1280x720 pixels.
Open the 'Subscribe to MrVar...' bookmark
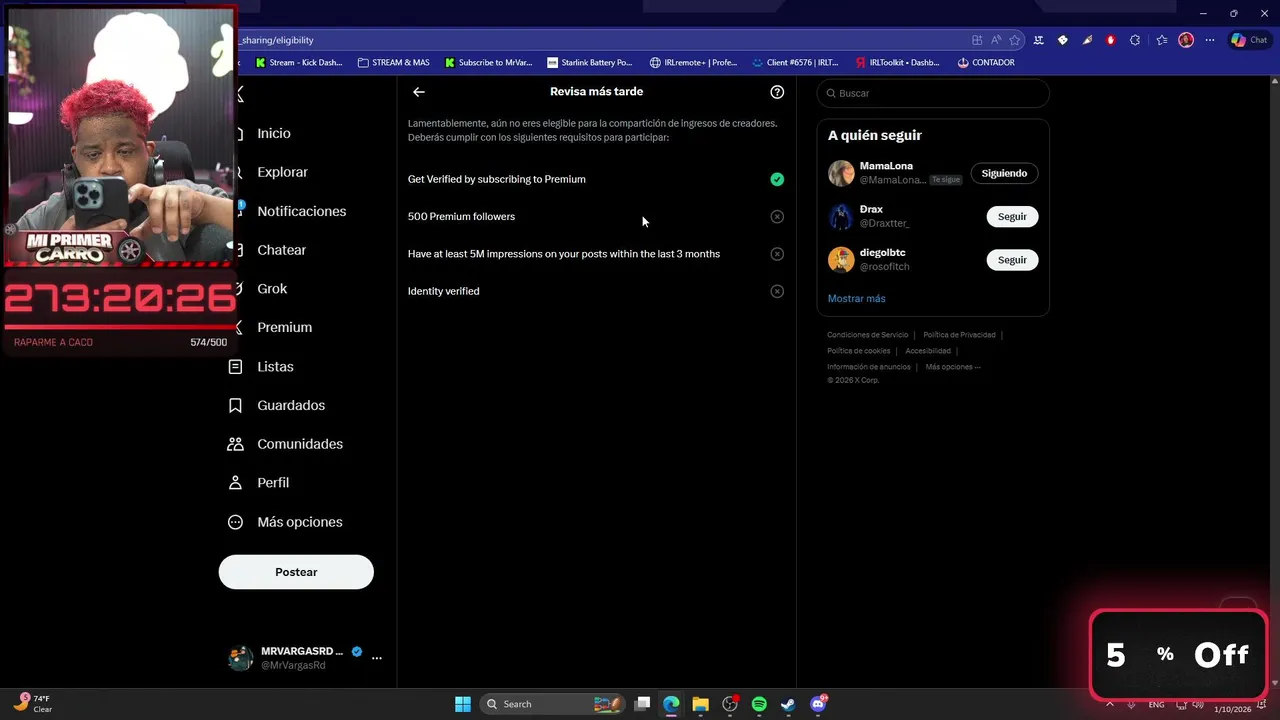pyautogui.click(x=488, y=62)
